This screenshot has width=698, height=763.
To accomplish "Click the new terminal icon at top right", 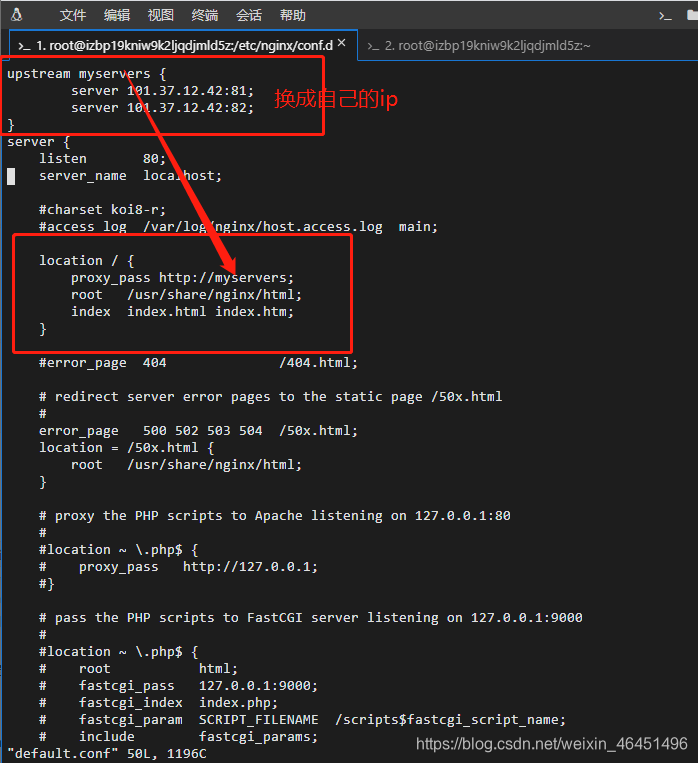I will [665, 17].
